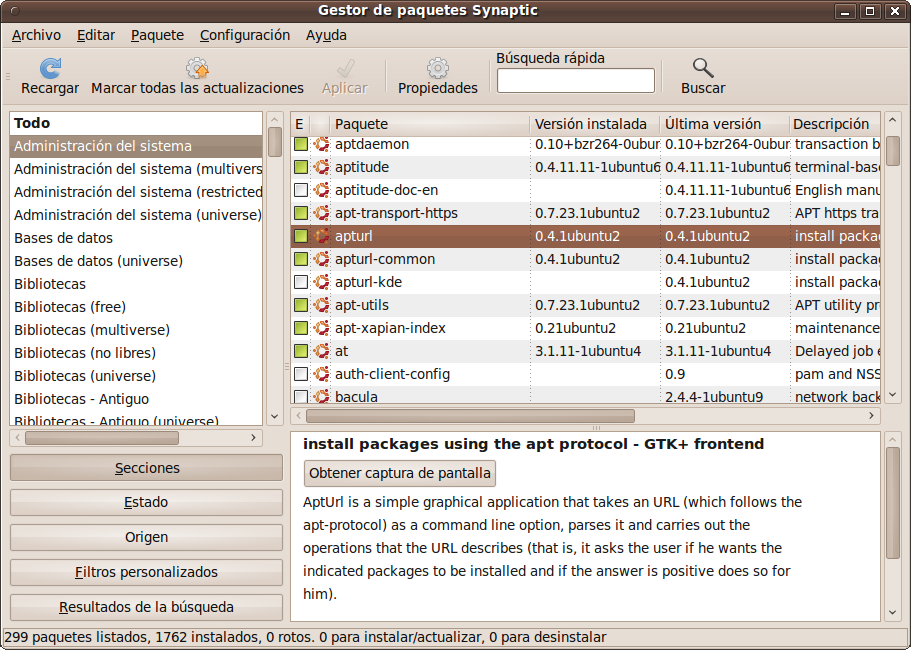Click the sections list horizontal scrollbar

tap(102, 438)
